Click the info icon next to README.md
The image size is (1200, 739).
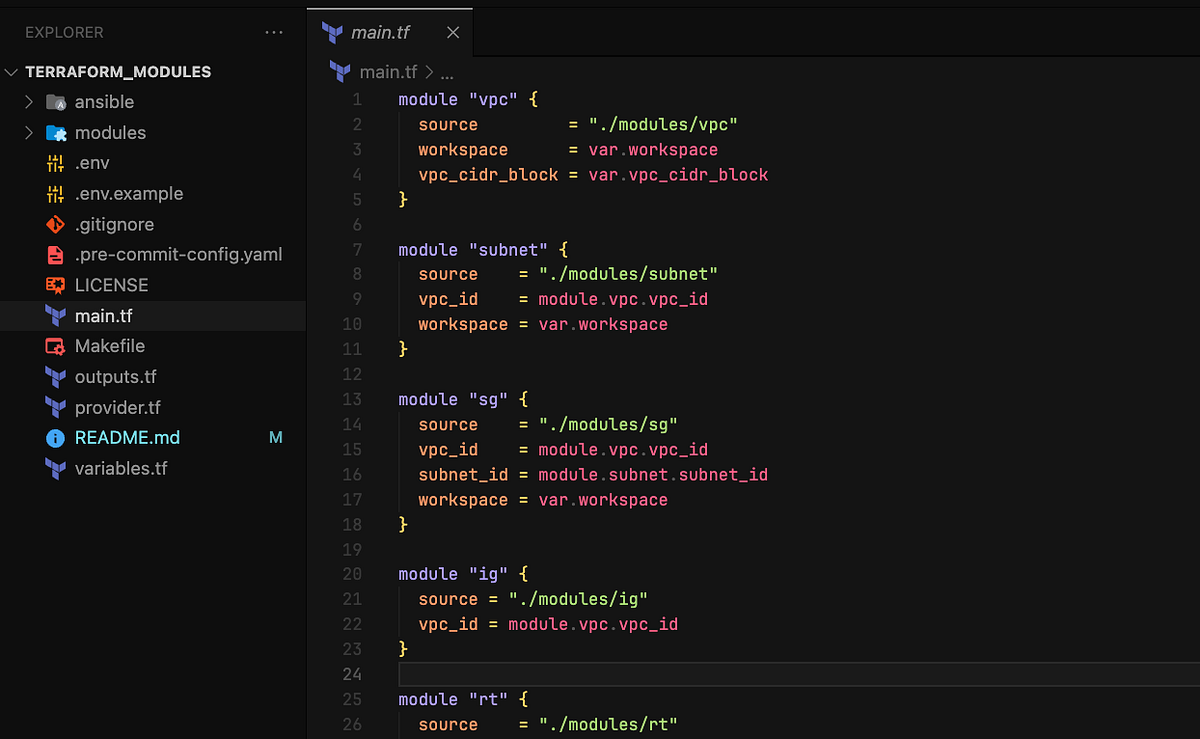tap(56, 437)
